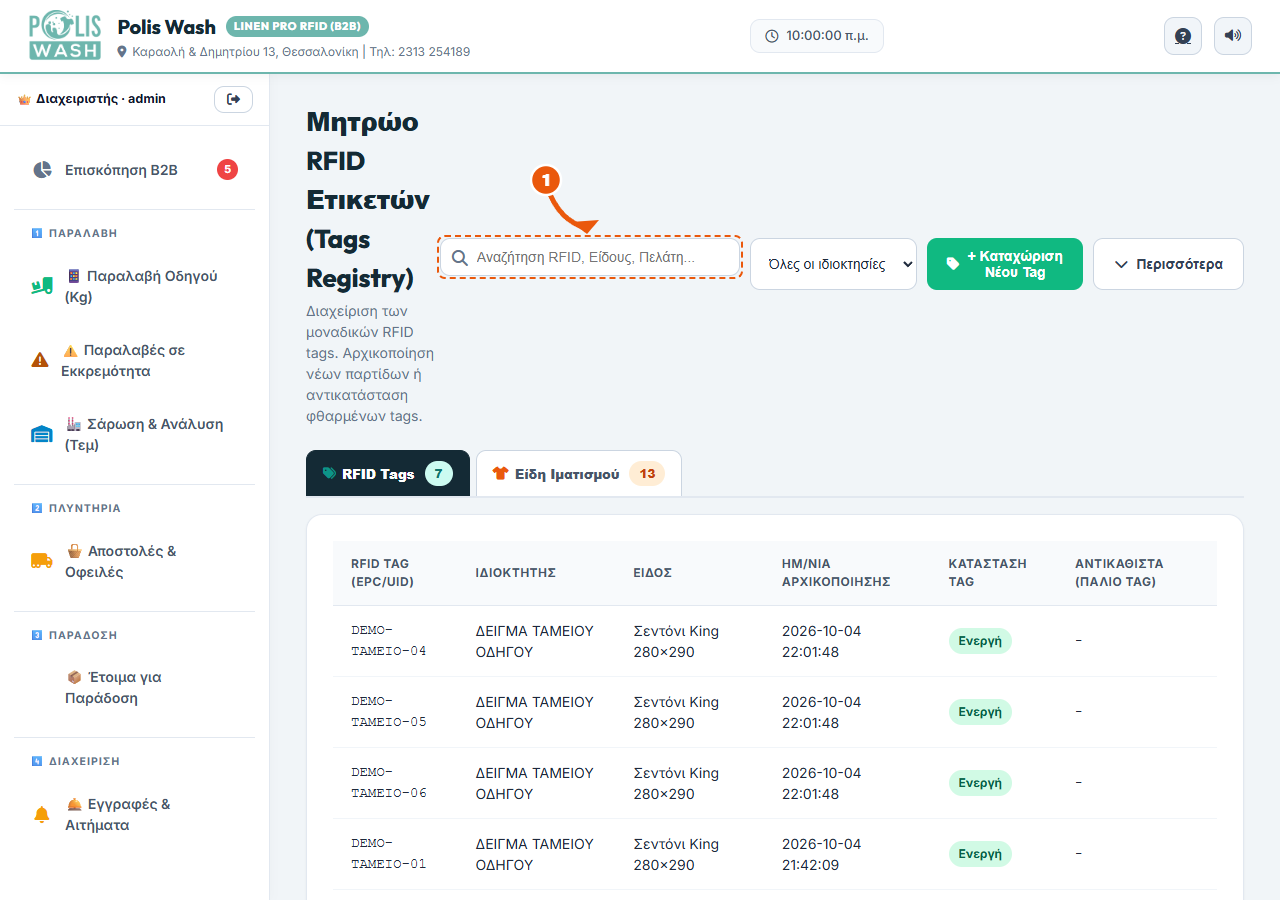The height and width of the screenshot is (900, 1280).
Task: Switch to the RFID Tags tab
Action: (x=388, y=473)
